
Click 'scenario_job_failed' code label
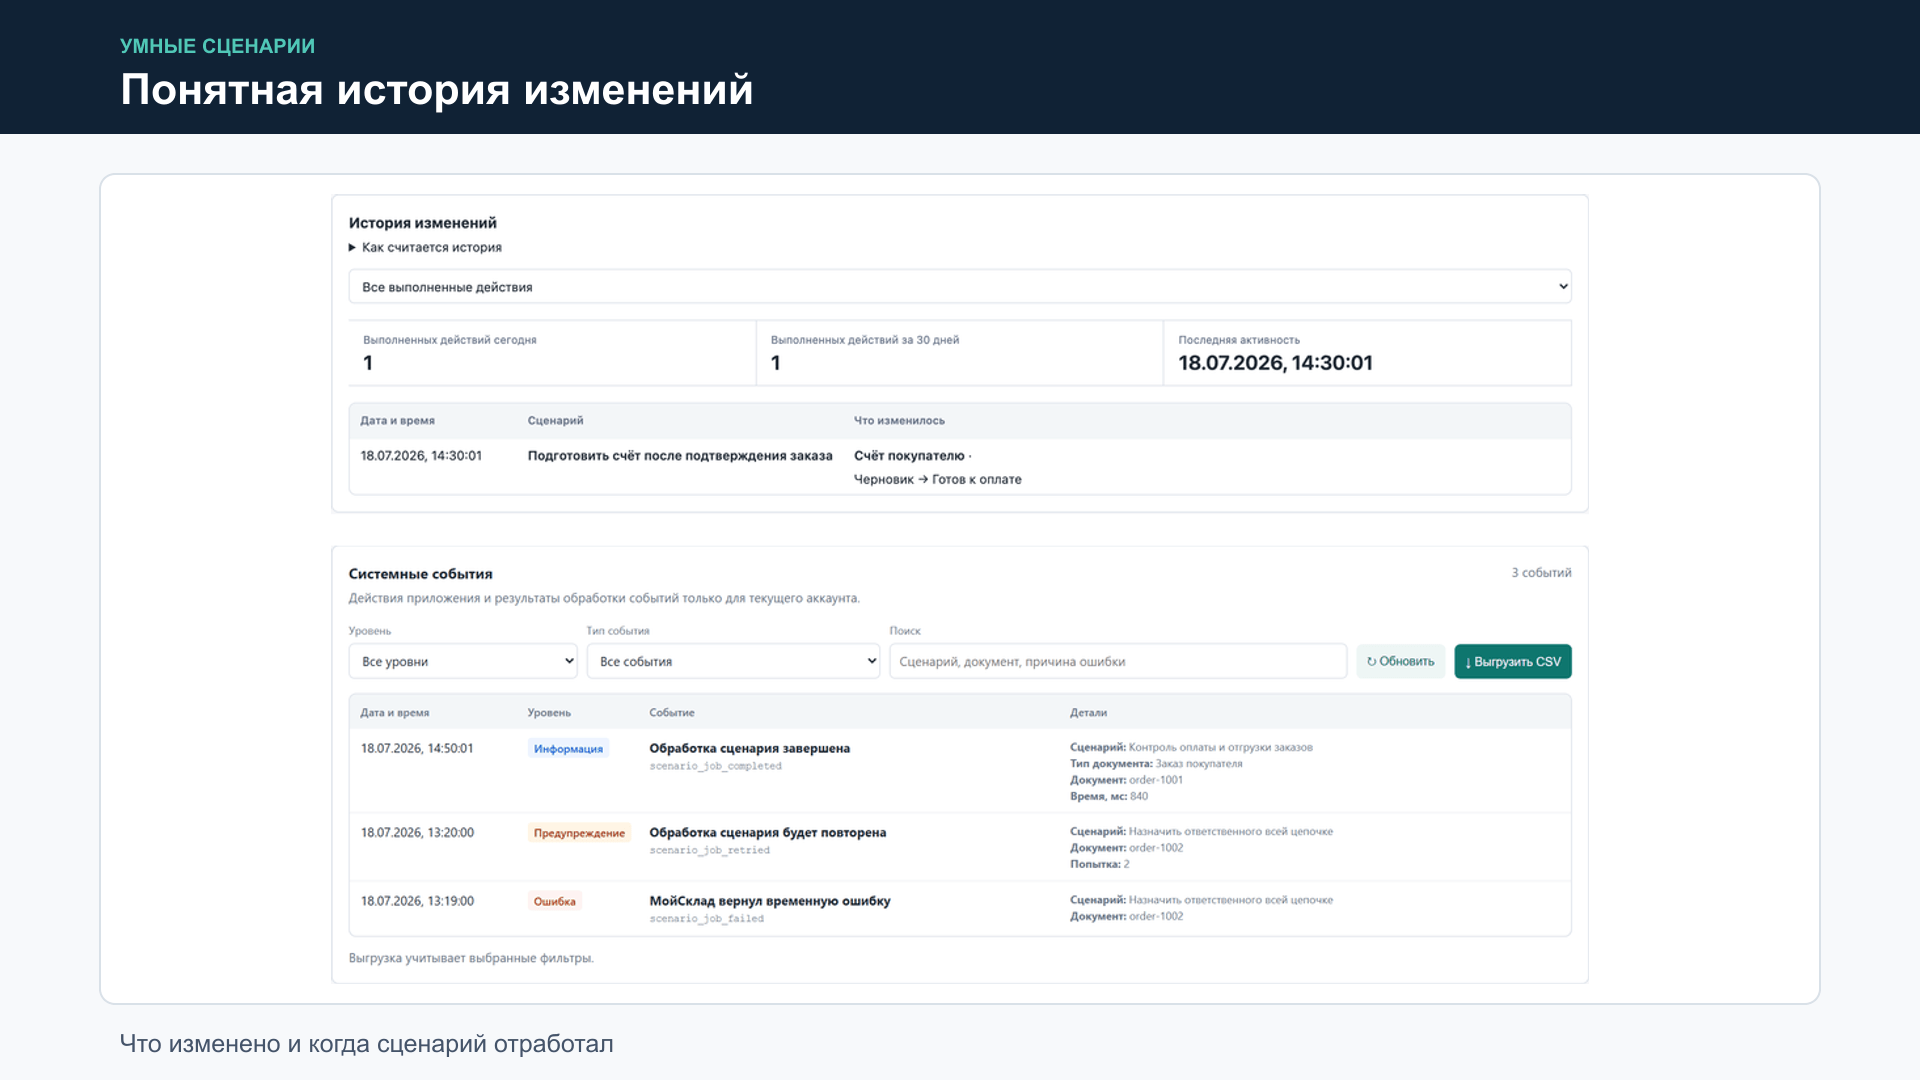(x=706, y=918)
